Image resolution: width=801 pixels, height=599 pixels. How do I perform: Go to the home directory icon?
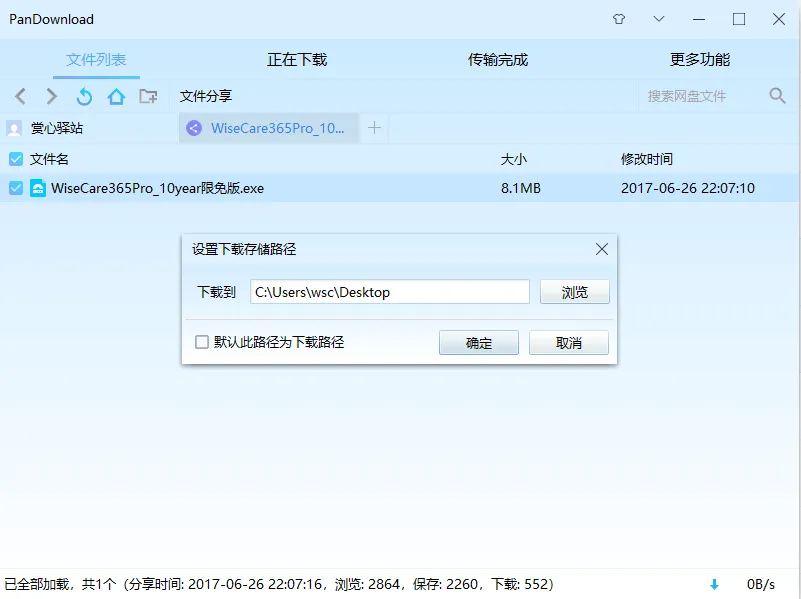click(x=116, y=96)
